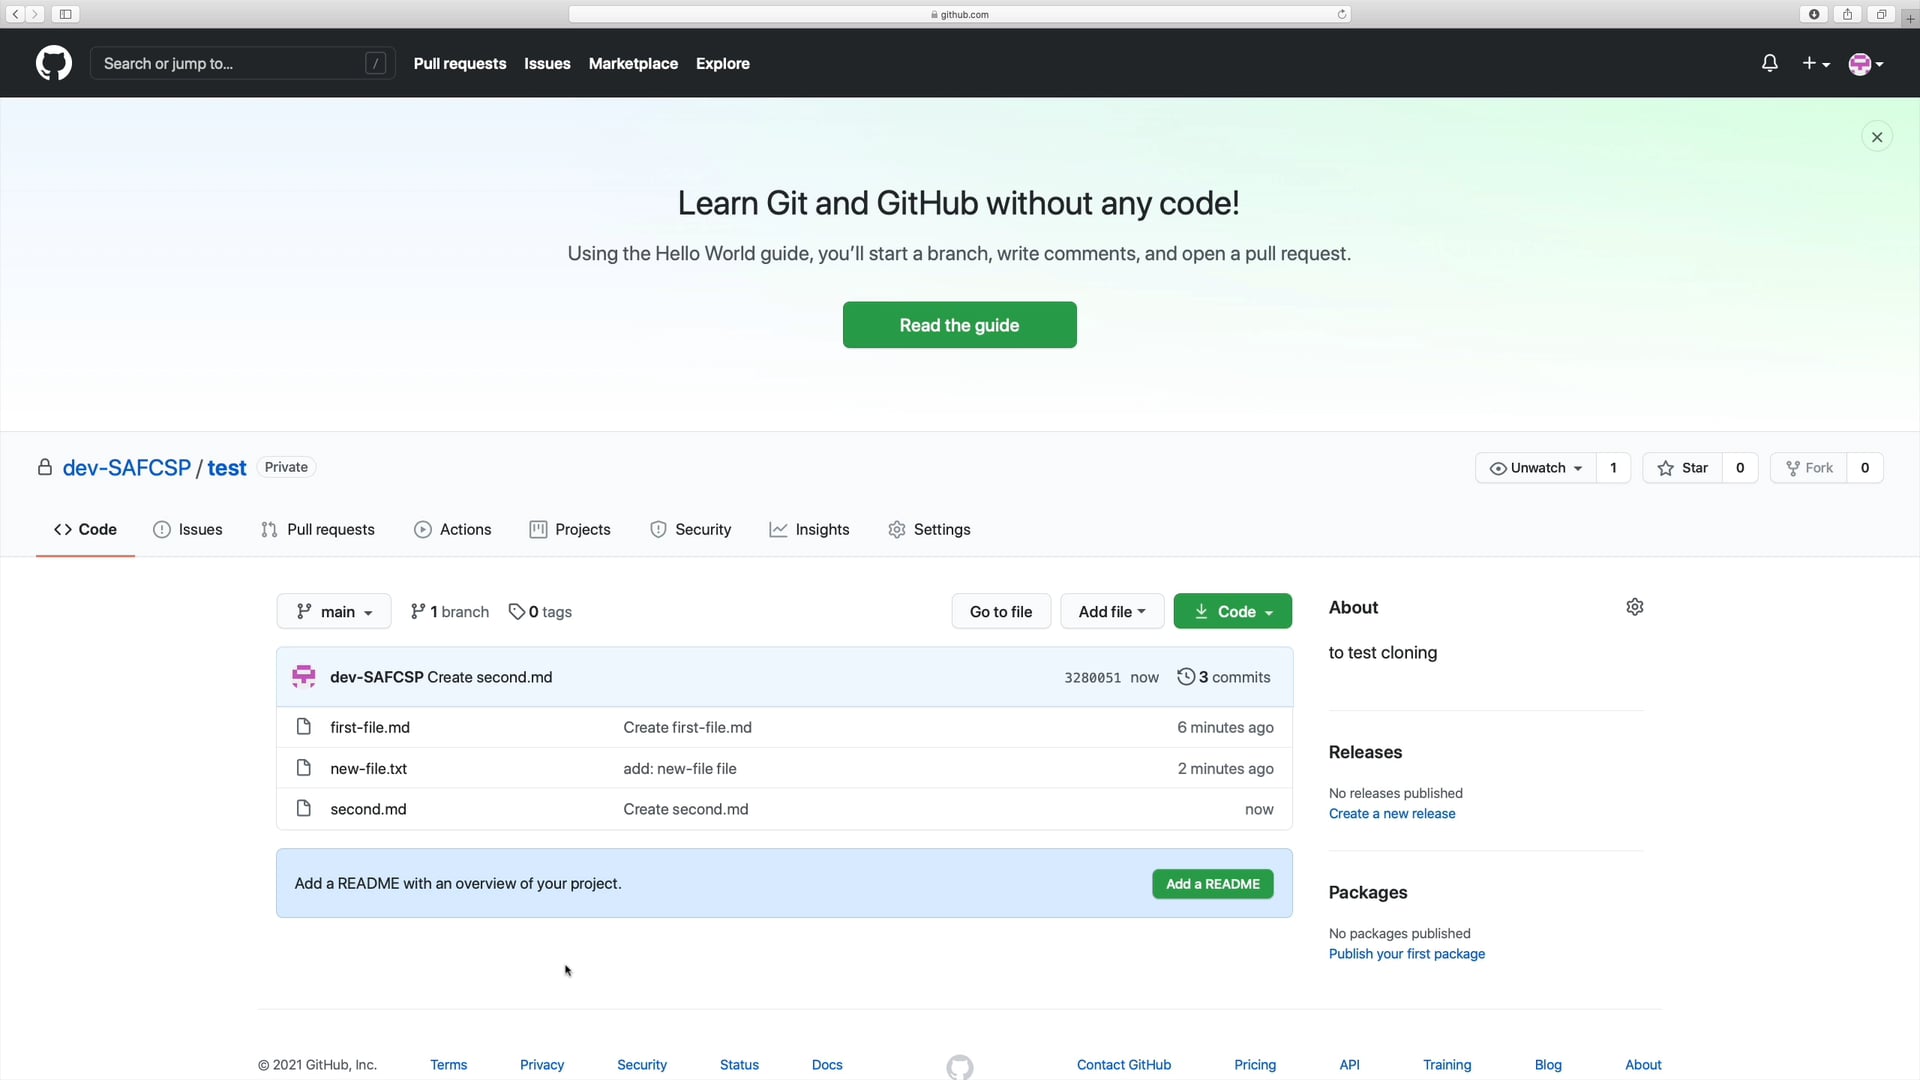Open the notifications bell
The height and width of the screenshot is (1080, 1920).
point(1770,63)
